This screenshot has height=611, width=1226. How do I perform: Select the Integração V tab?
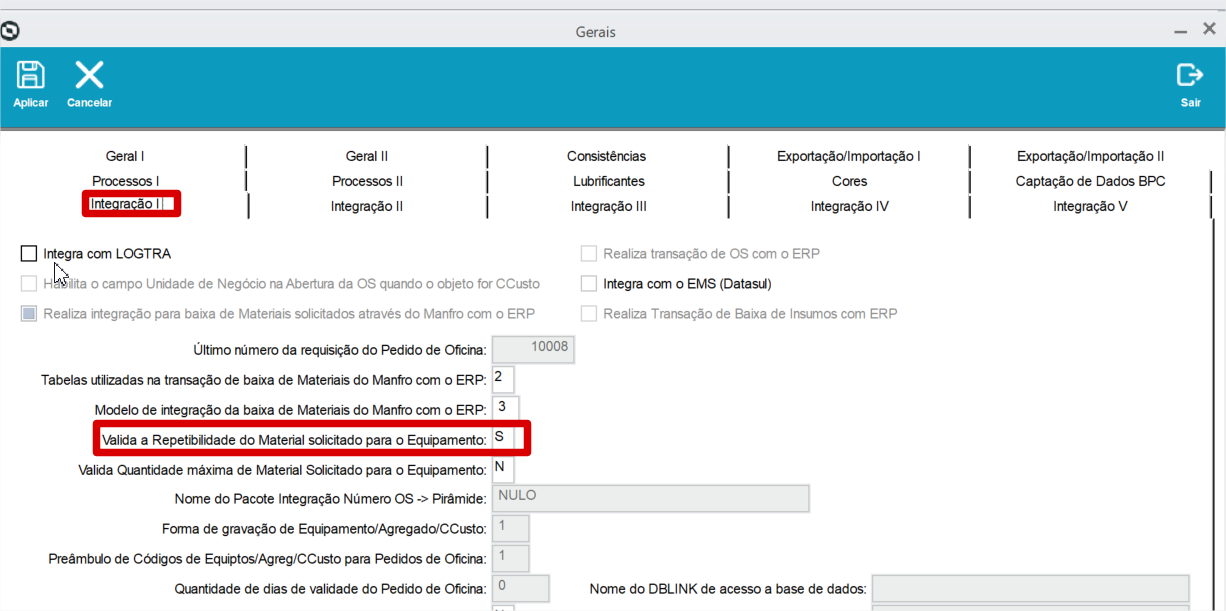click(1090, 206)
